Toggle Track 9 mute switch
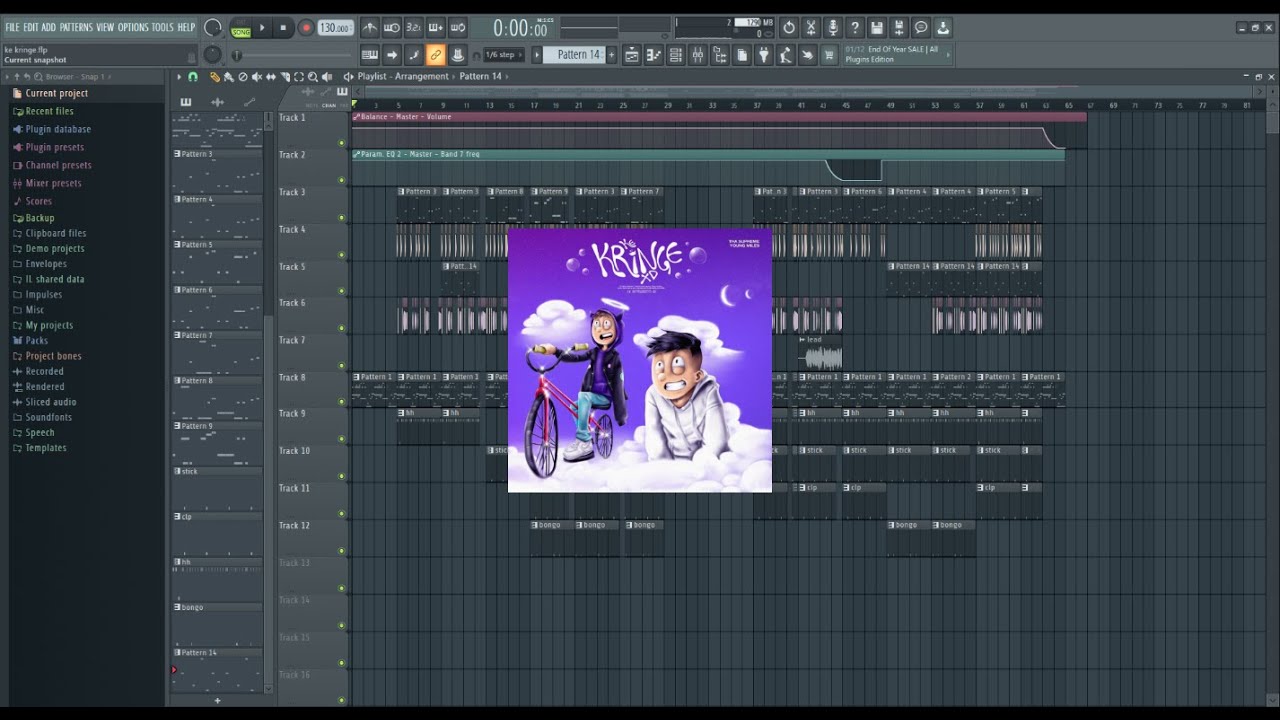The height and width of the screenshot is (720, 1280). (341, 440)
